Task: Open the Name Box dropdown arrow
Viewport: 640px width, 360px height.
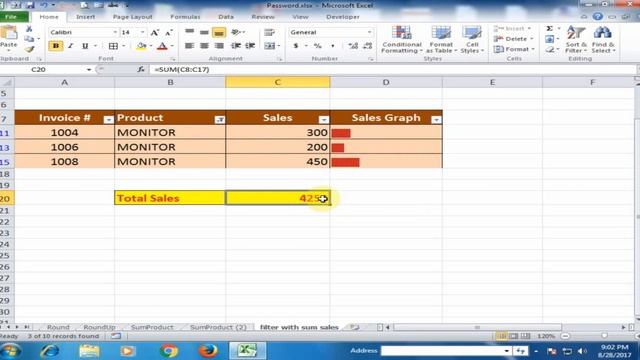Action: [x=89, y=70]
